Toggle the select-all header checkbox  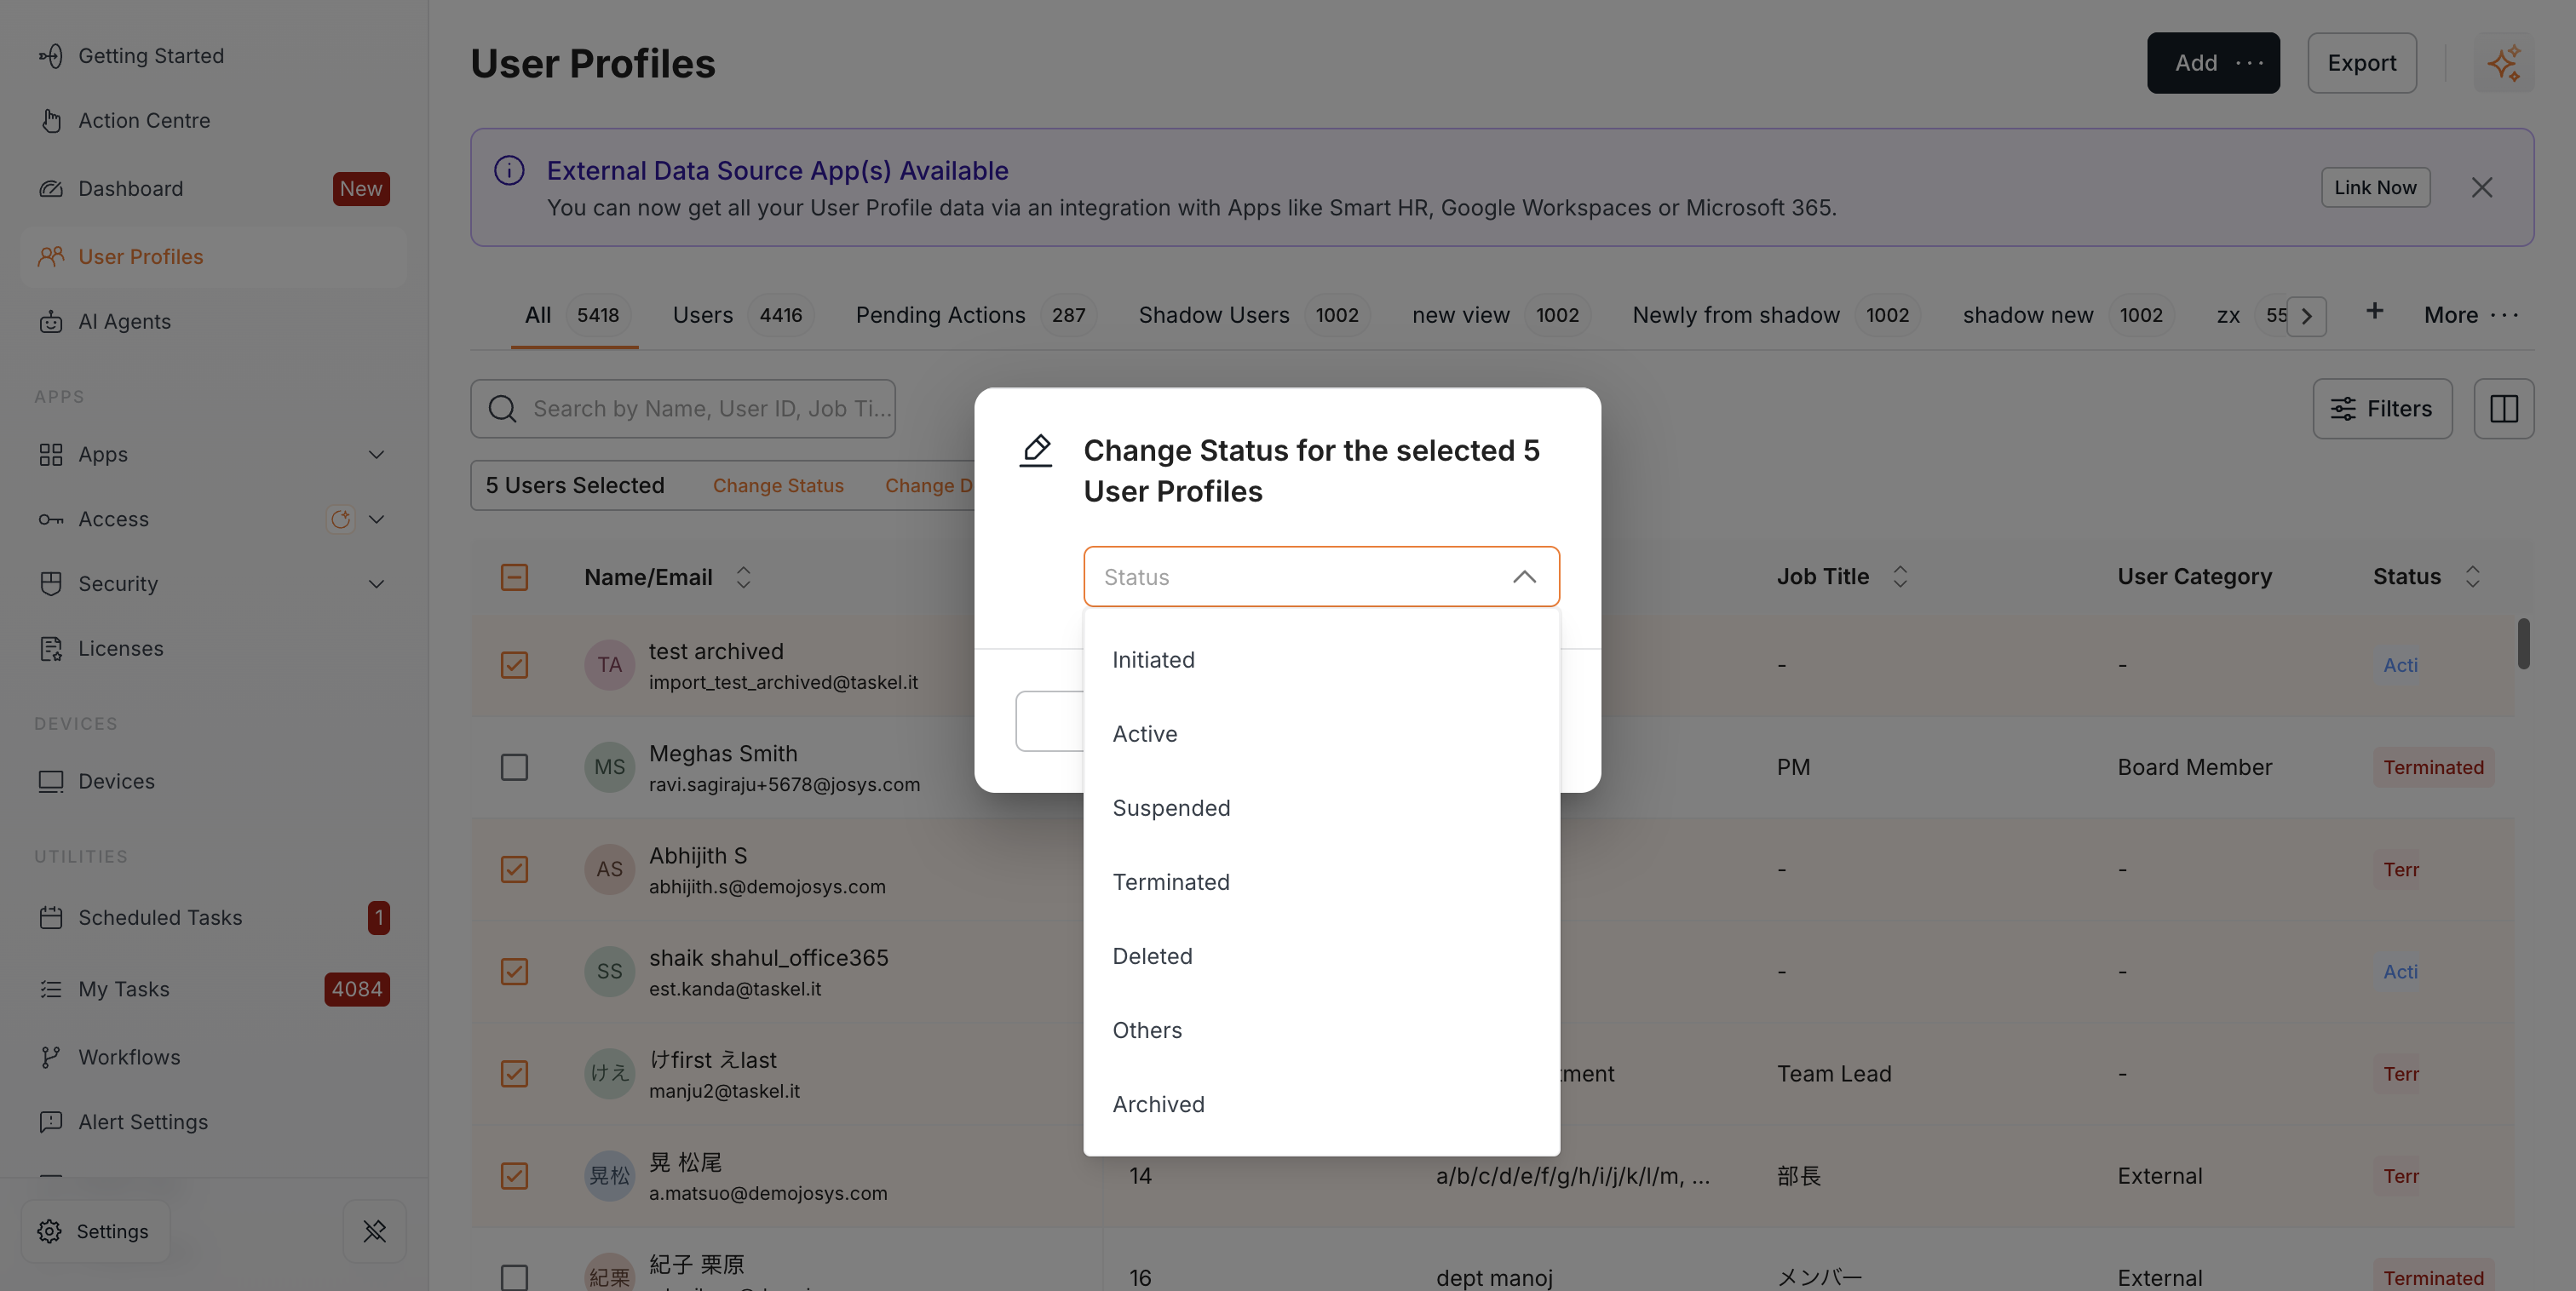(x=514, y=577)
